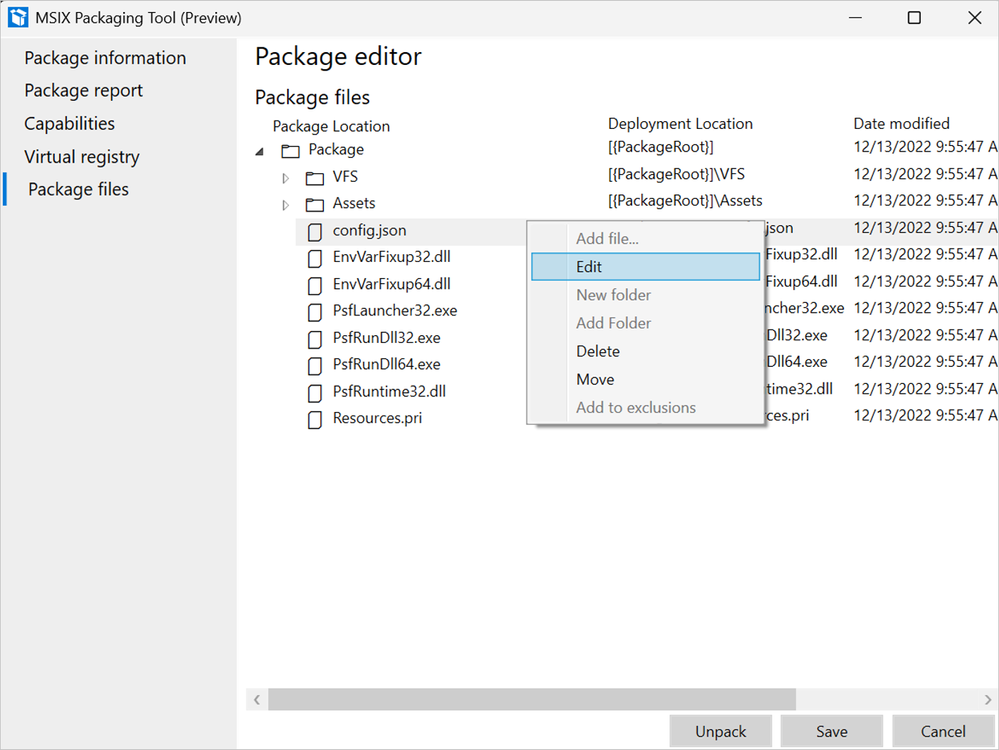999x750 pixels.
Task: Open the Virtual registry section
Action: tap(82, 157)
